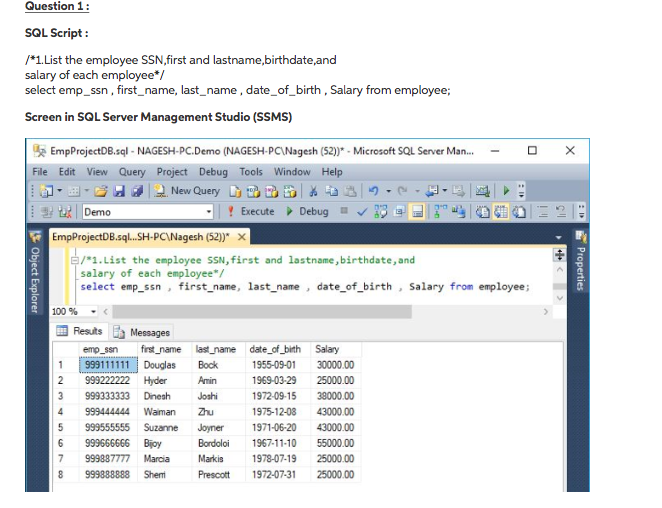Click the Query Options icon
This screenshot has height=508, width=662.
click(x=399, y=212)
